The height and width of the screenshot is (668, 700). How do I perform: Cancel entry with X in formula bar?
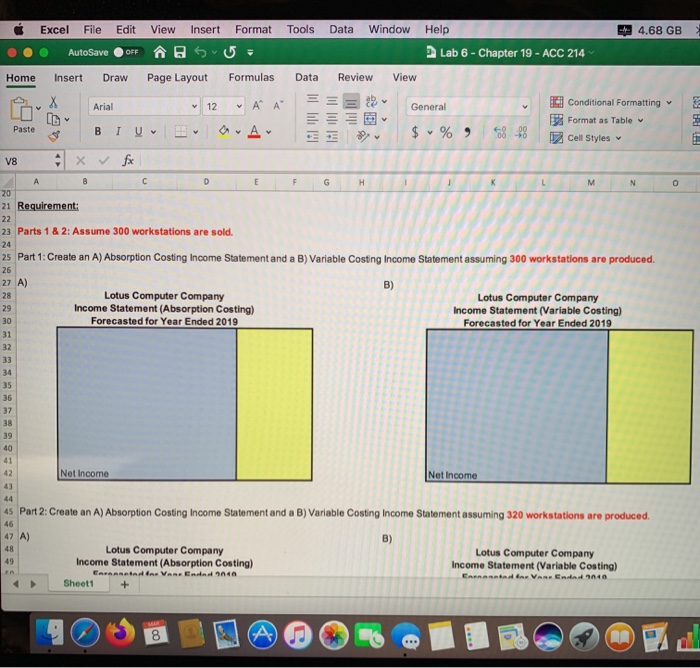[80, 160]
